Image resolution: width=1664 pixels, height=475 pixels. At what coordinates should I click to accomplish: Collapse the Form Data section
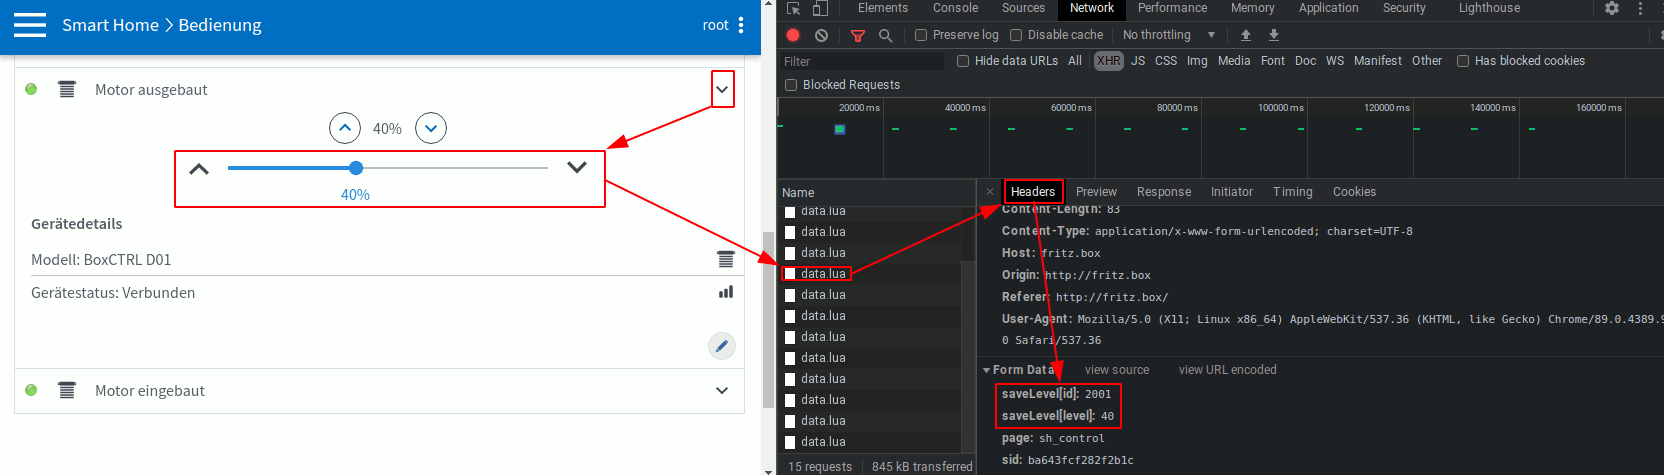click(x=987, y=370)
